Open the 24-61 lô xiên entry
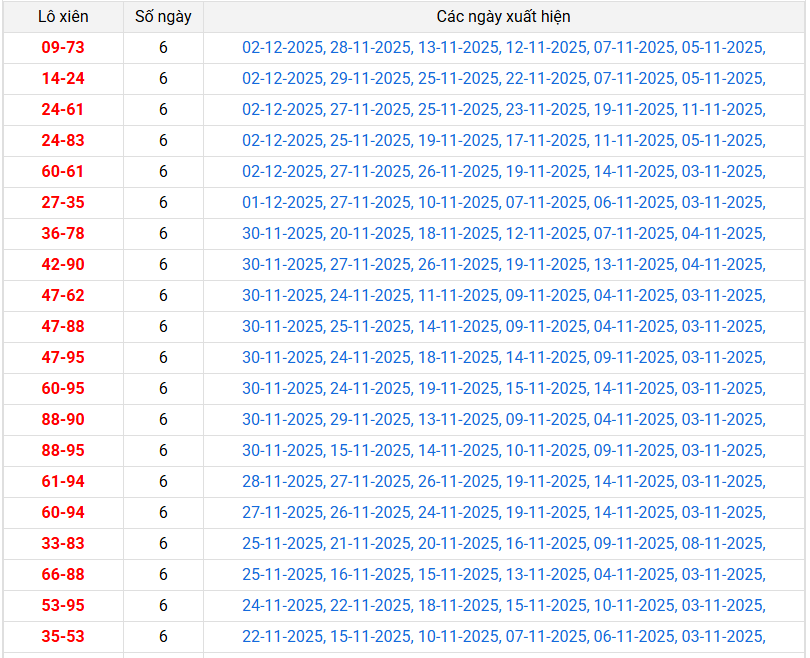 click(63, 109)
